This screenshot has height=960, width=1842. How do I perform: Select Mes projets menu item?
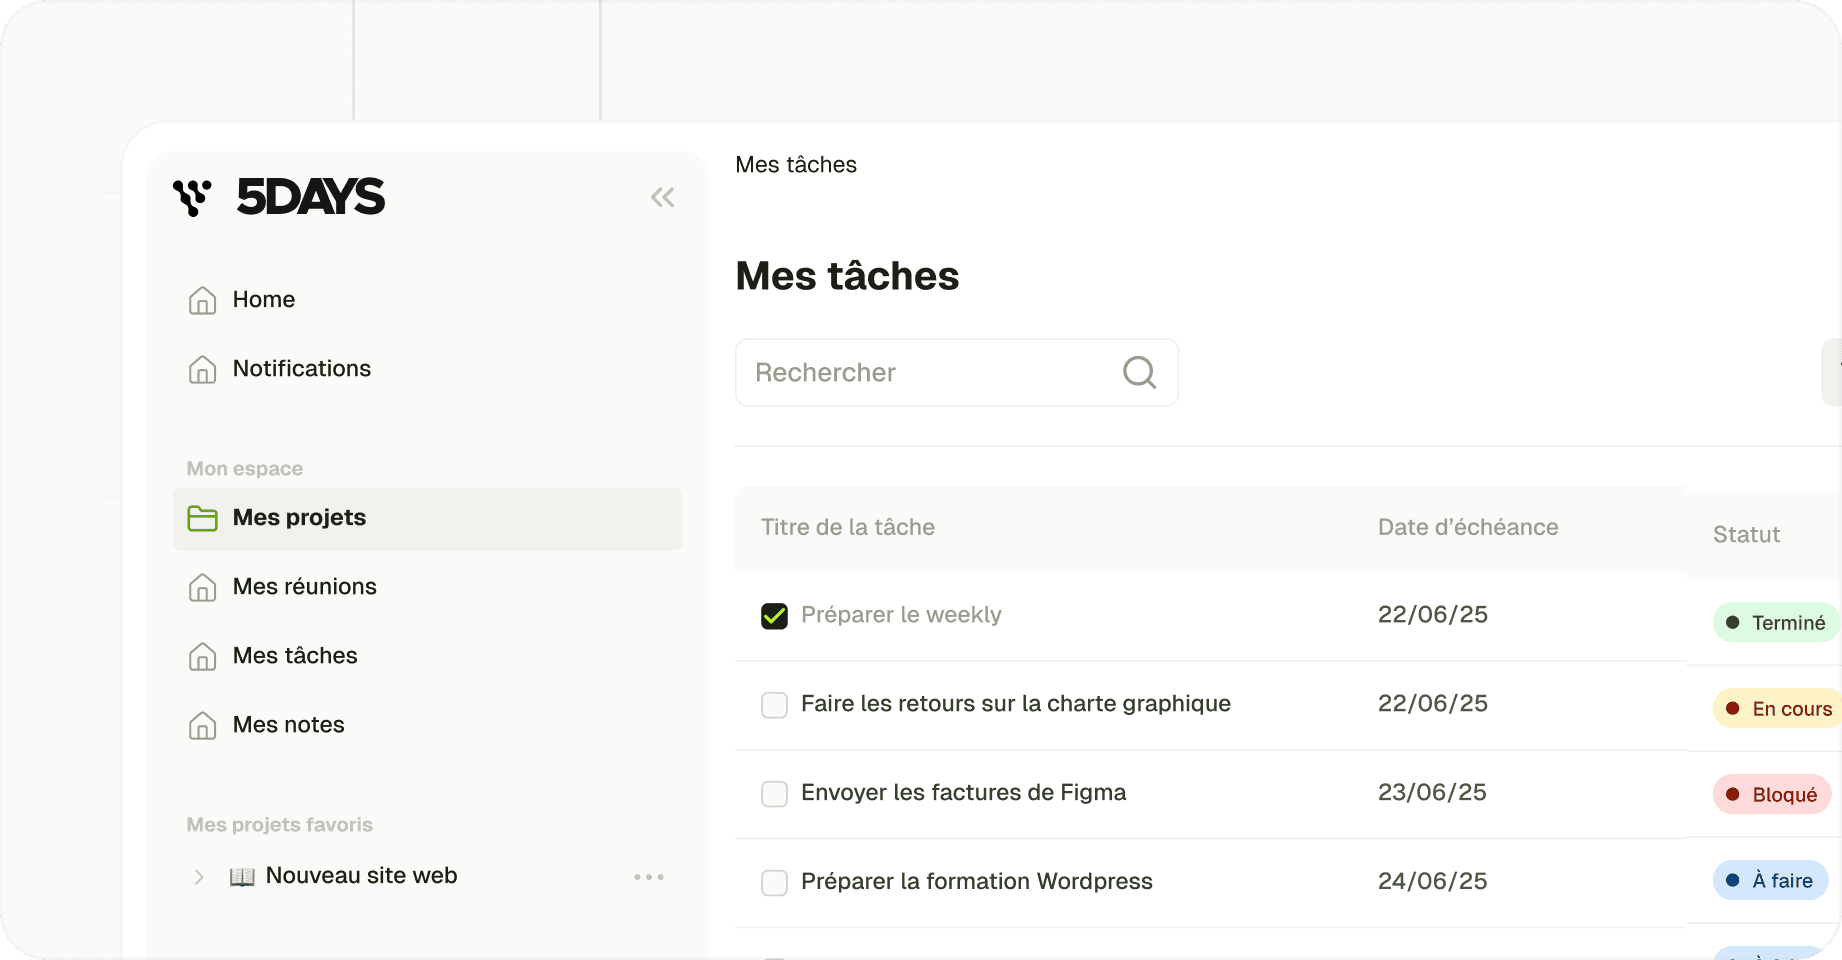[427, 518]
